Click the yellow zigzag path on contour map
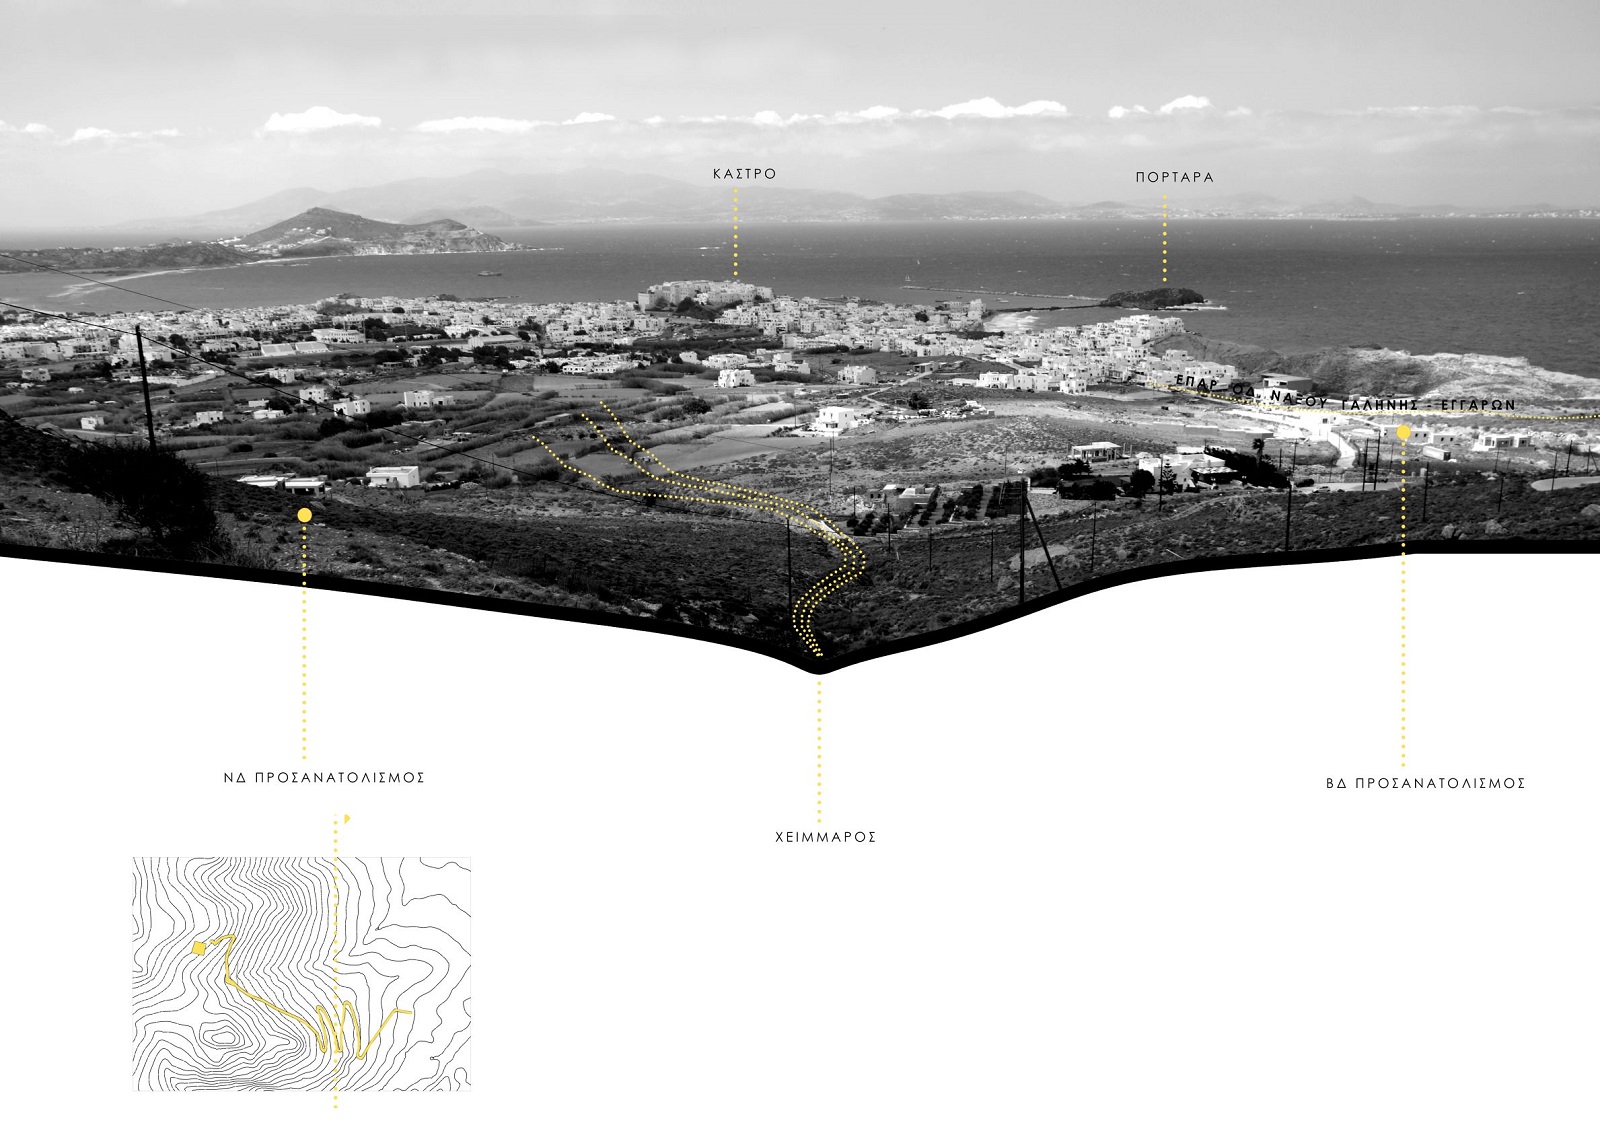1600x1131 pixels. (x=335, y=1025)
